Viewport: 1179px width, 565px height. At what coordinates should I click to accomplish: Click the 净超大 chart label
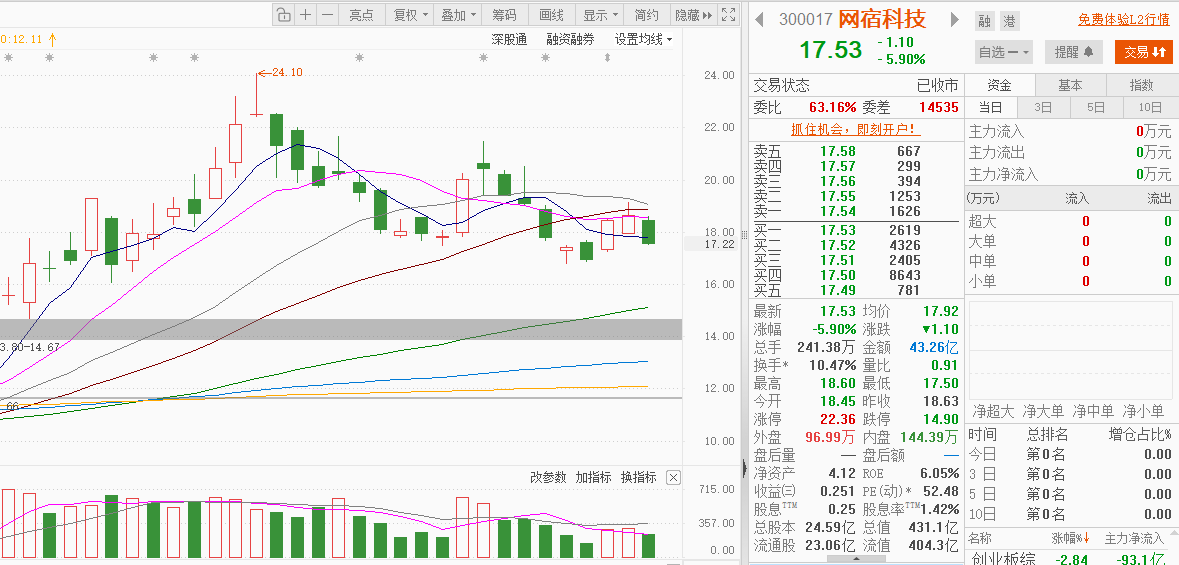point(993,412)
